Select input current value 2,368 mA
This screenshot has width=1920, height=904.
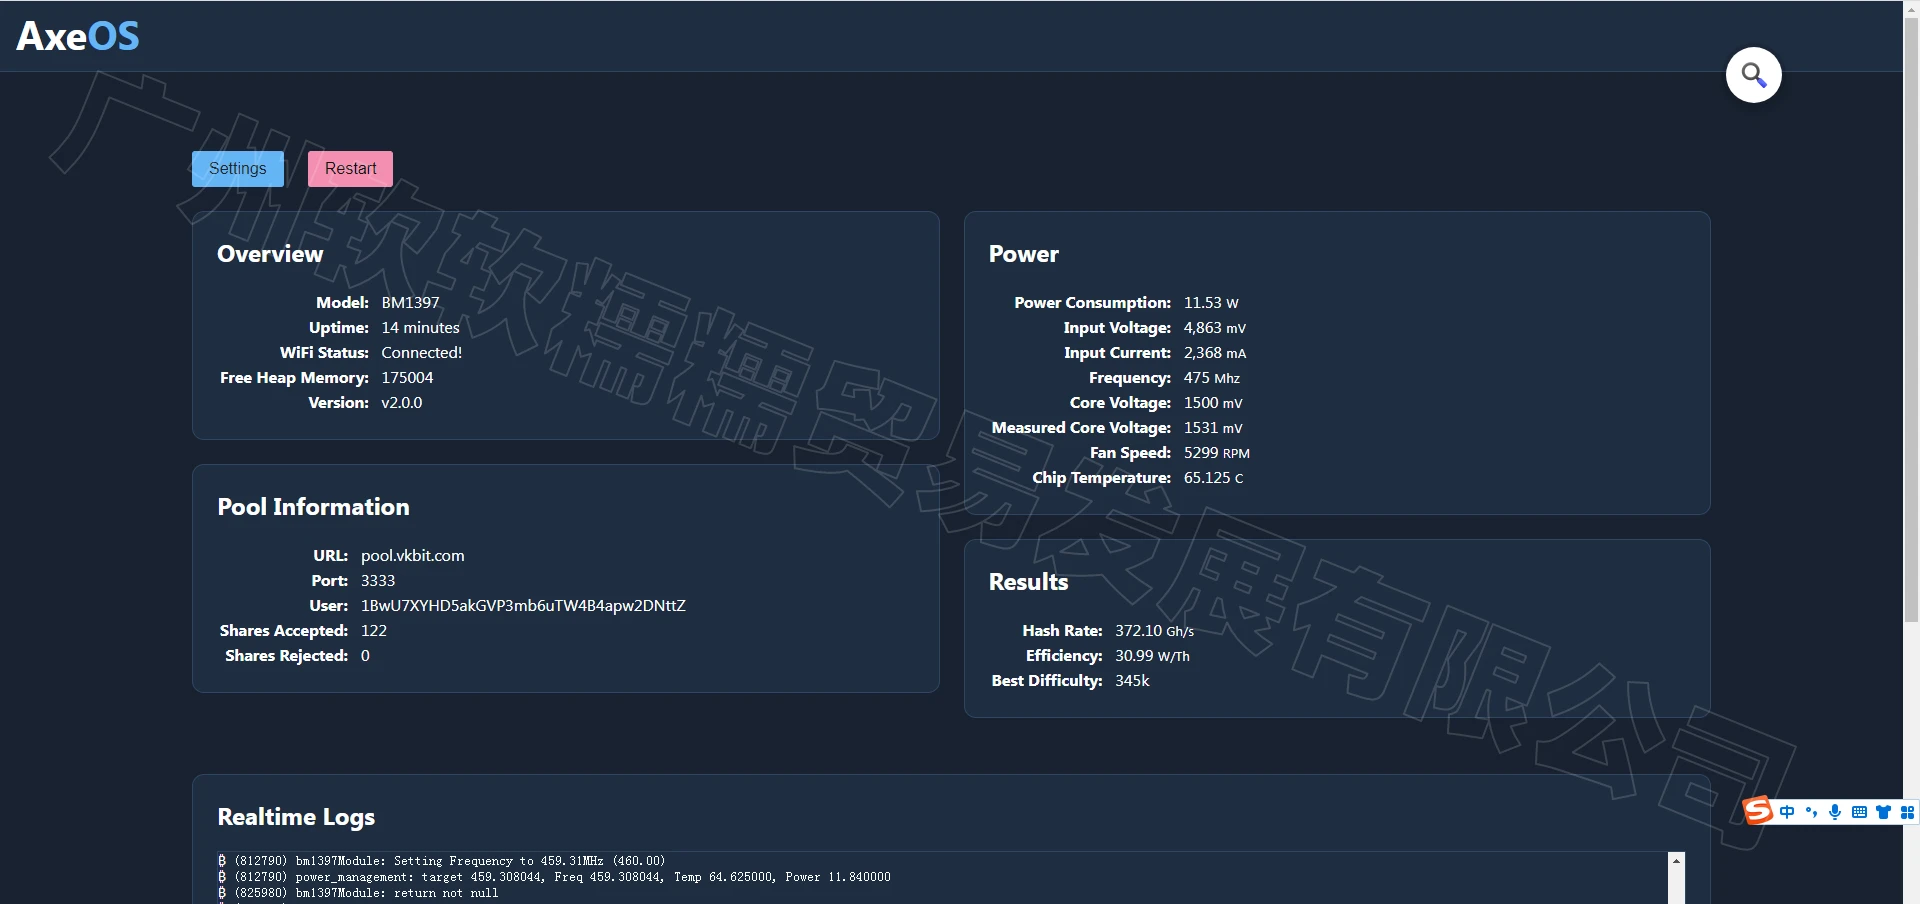click(x=1215, y=353)
